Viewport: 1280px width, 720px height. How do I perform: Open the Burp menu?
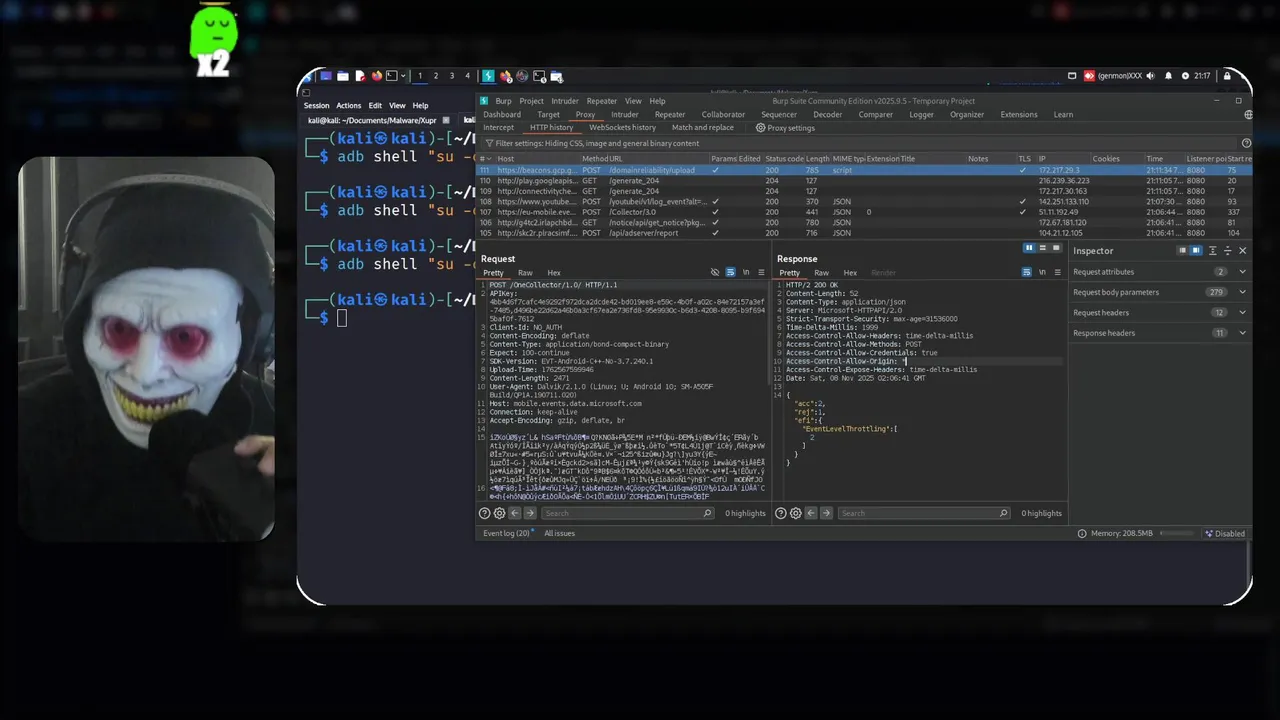[x=503, y=101]
